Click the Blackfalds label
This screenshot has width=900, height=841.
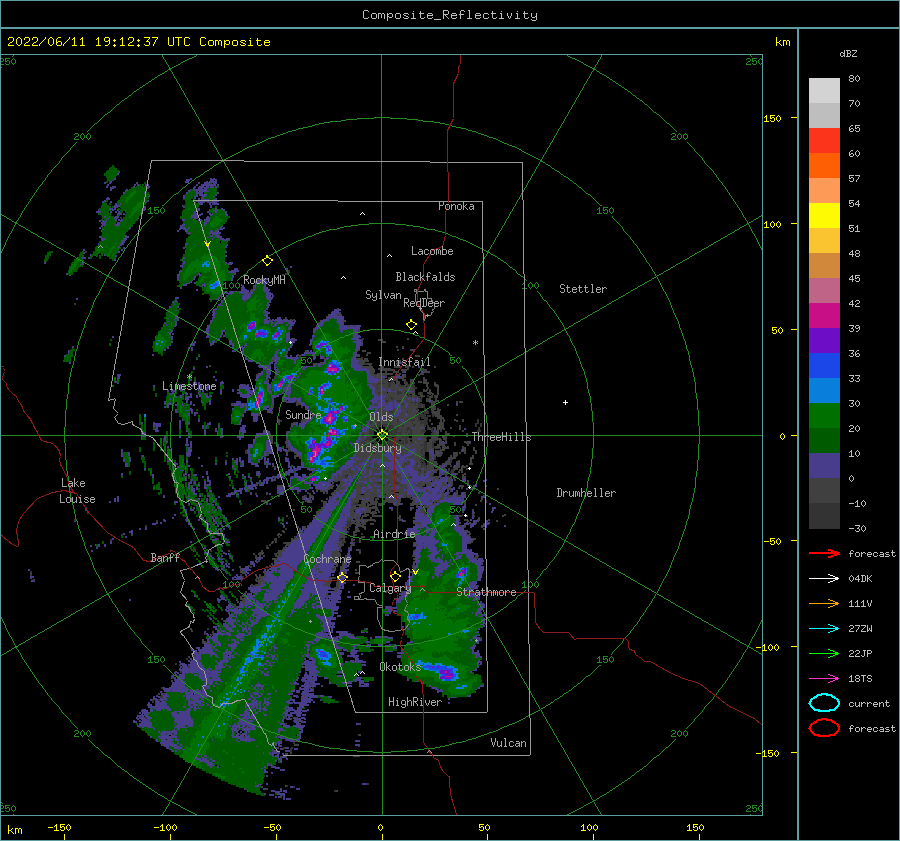[x=425, y=277]
